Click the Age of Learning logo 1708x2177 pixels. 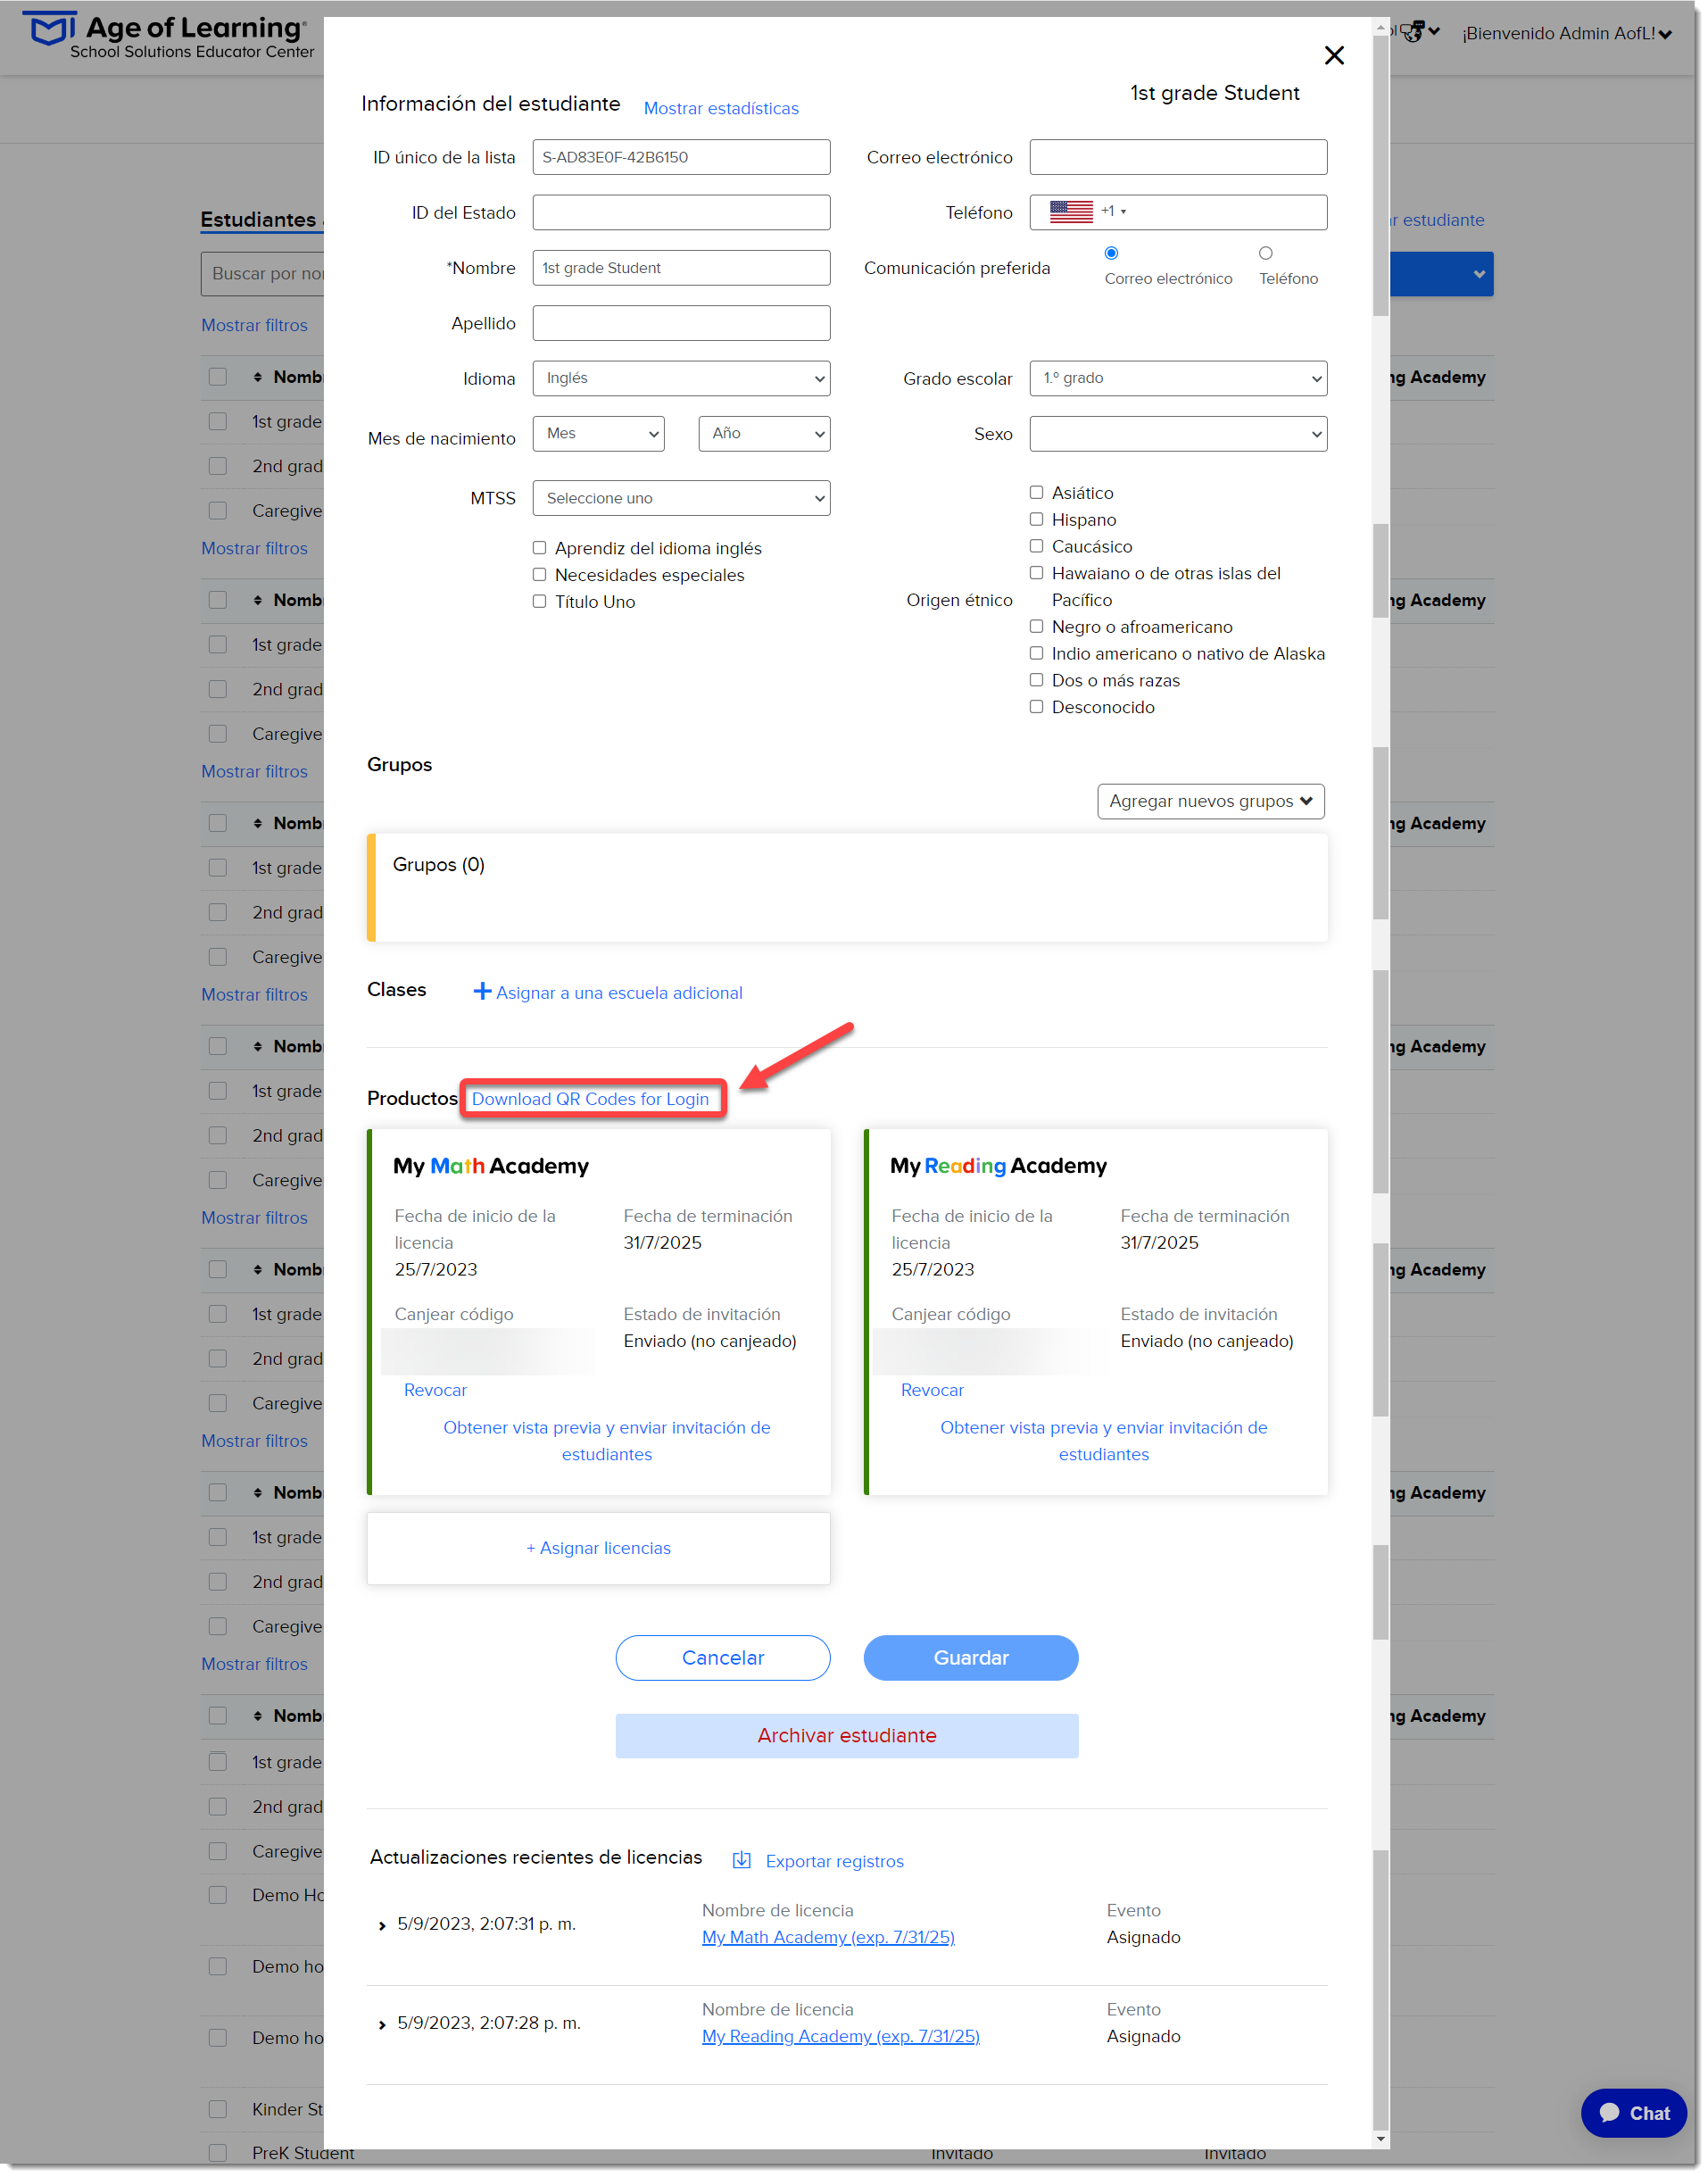coord(168,36)
